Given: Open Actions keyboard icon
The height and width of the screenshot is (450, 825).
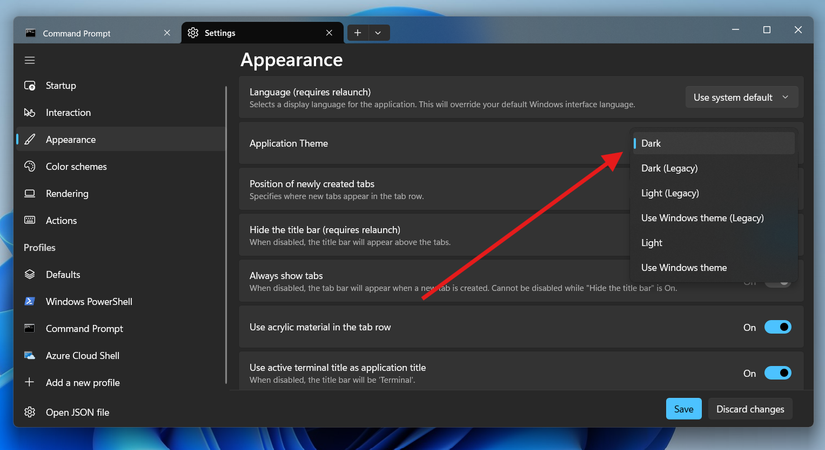Looking at the screenshot, I should 30,221.
